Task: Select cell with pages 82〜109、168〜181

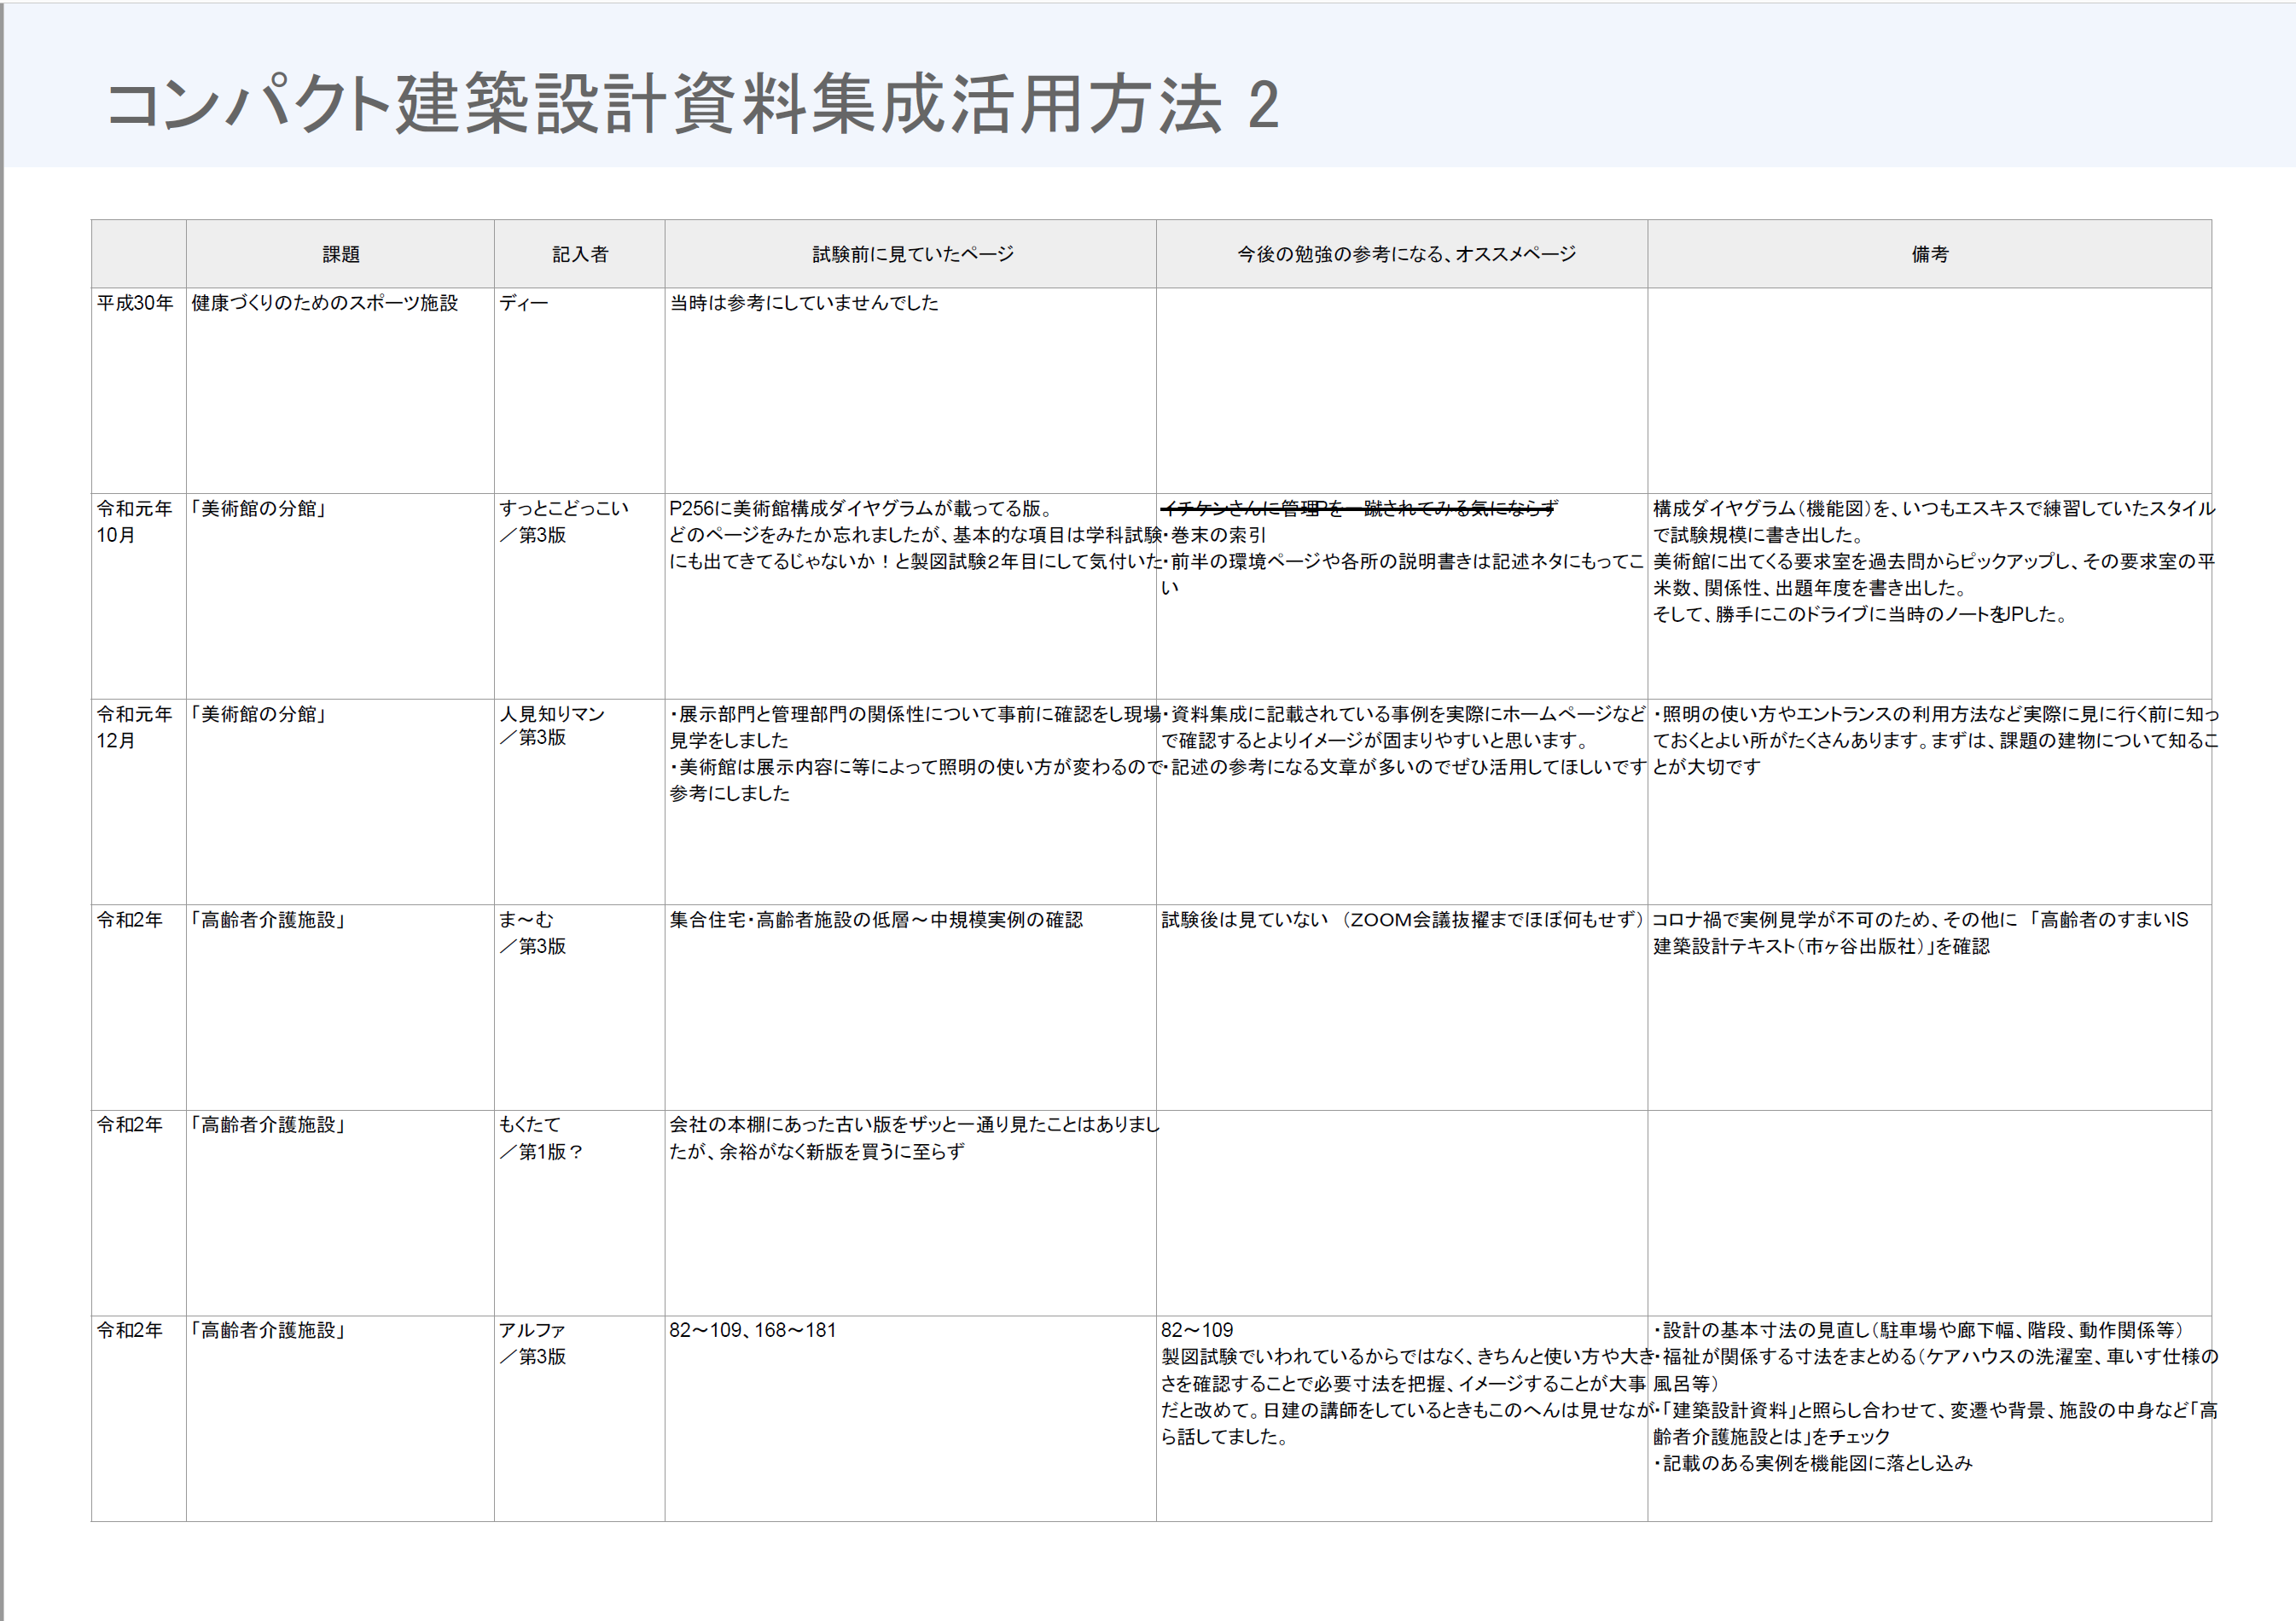Action: [x=752, y=1331]
